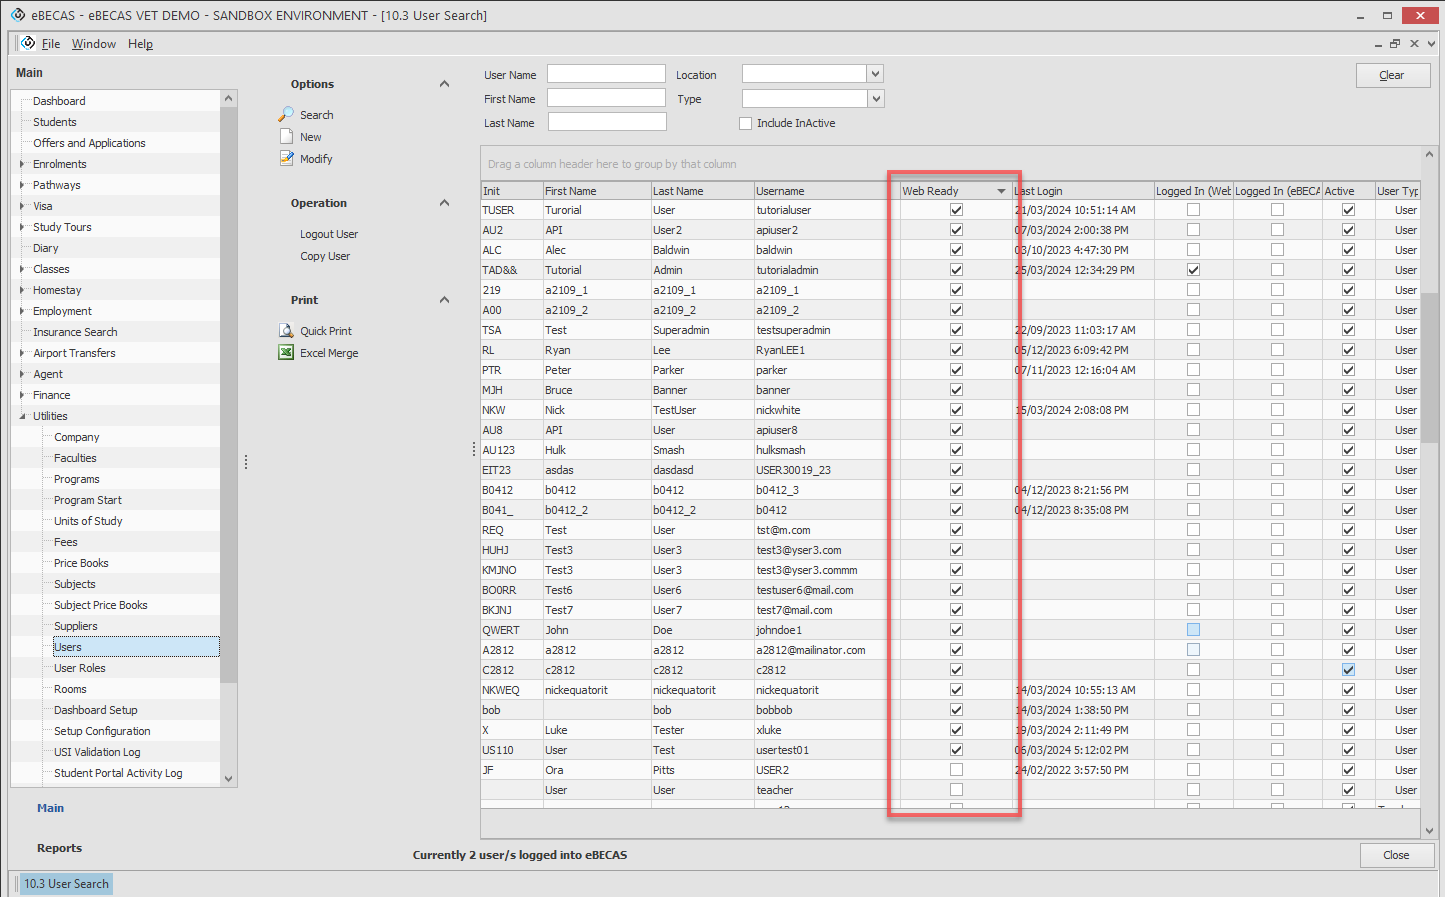Click into the User Name input field

click(606, 74)
